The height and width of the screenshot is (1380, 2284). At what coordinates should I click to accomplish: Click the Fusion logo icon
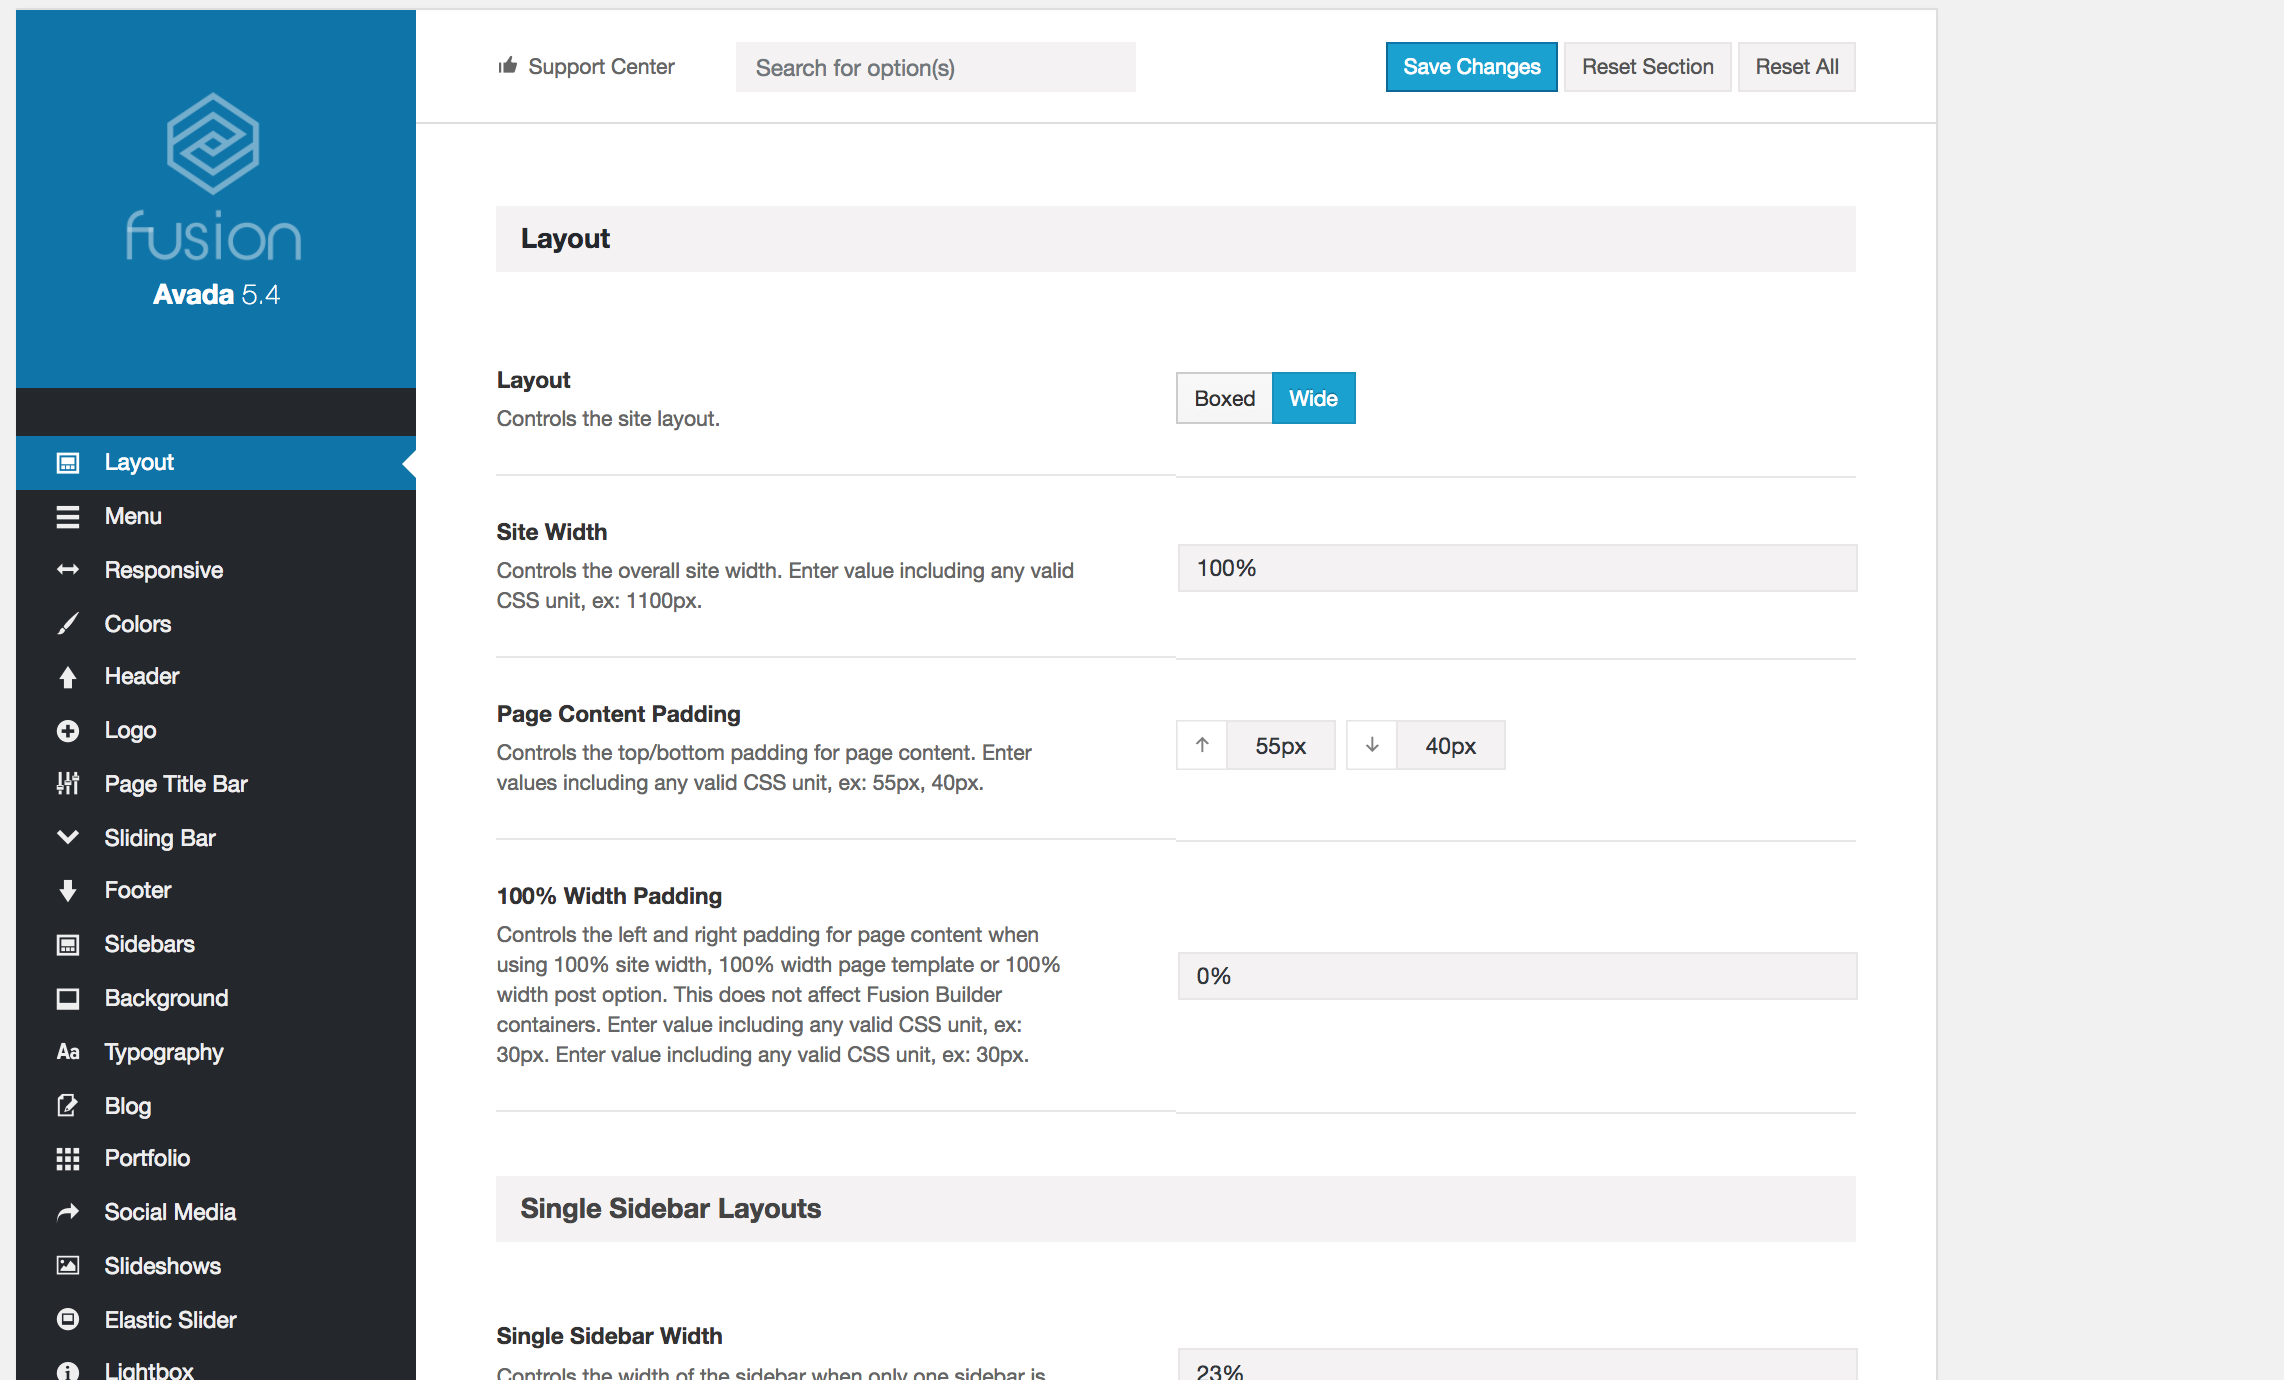[213, 144]
